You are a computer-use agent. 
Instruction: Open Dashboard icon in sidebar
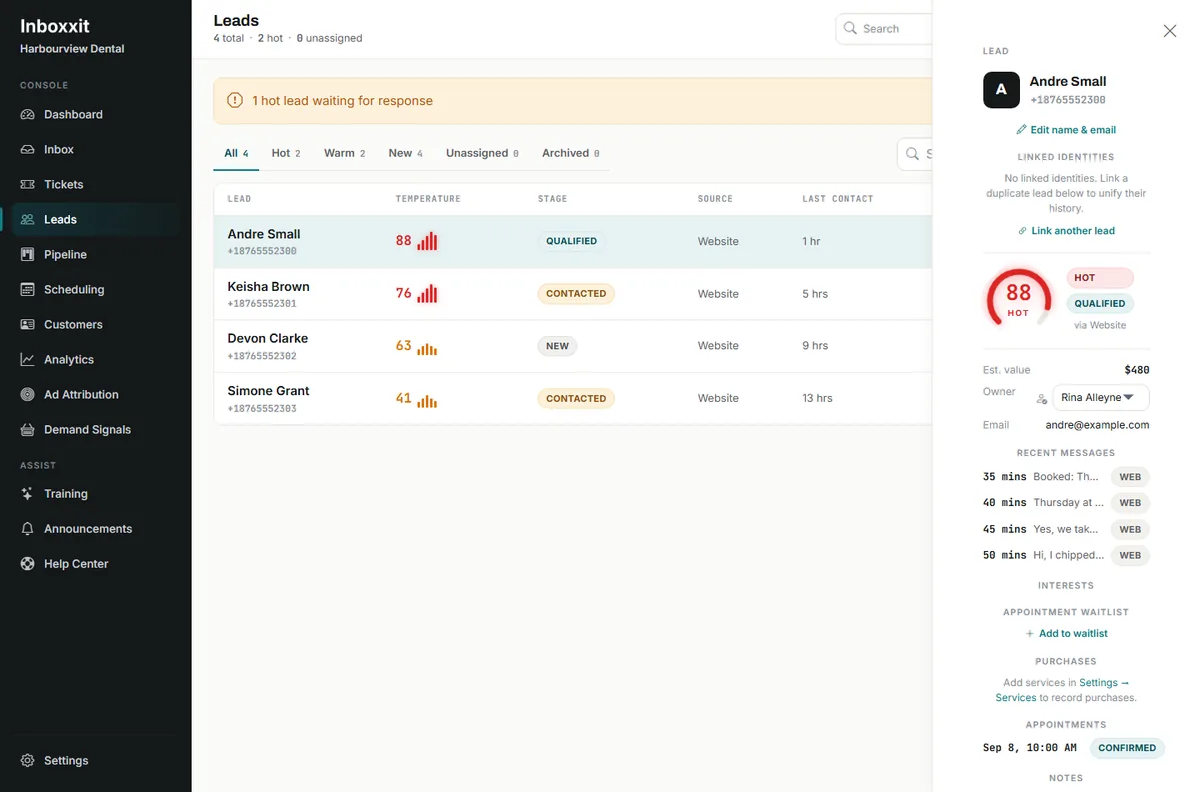tap(28, 115)
